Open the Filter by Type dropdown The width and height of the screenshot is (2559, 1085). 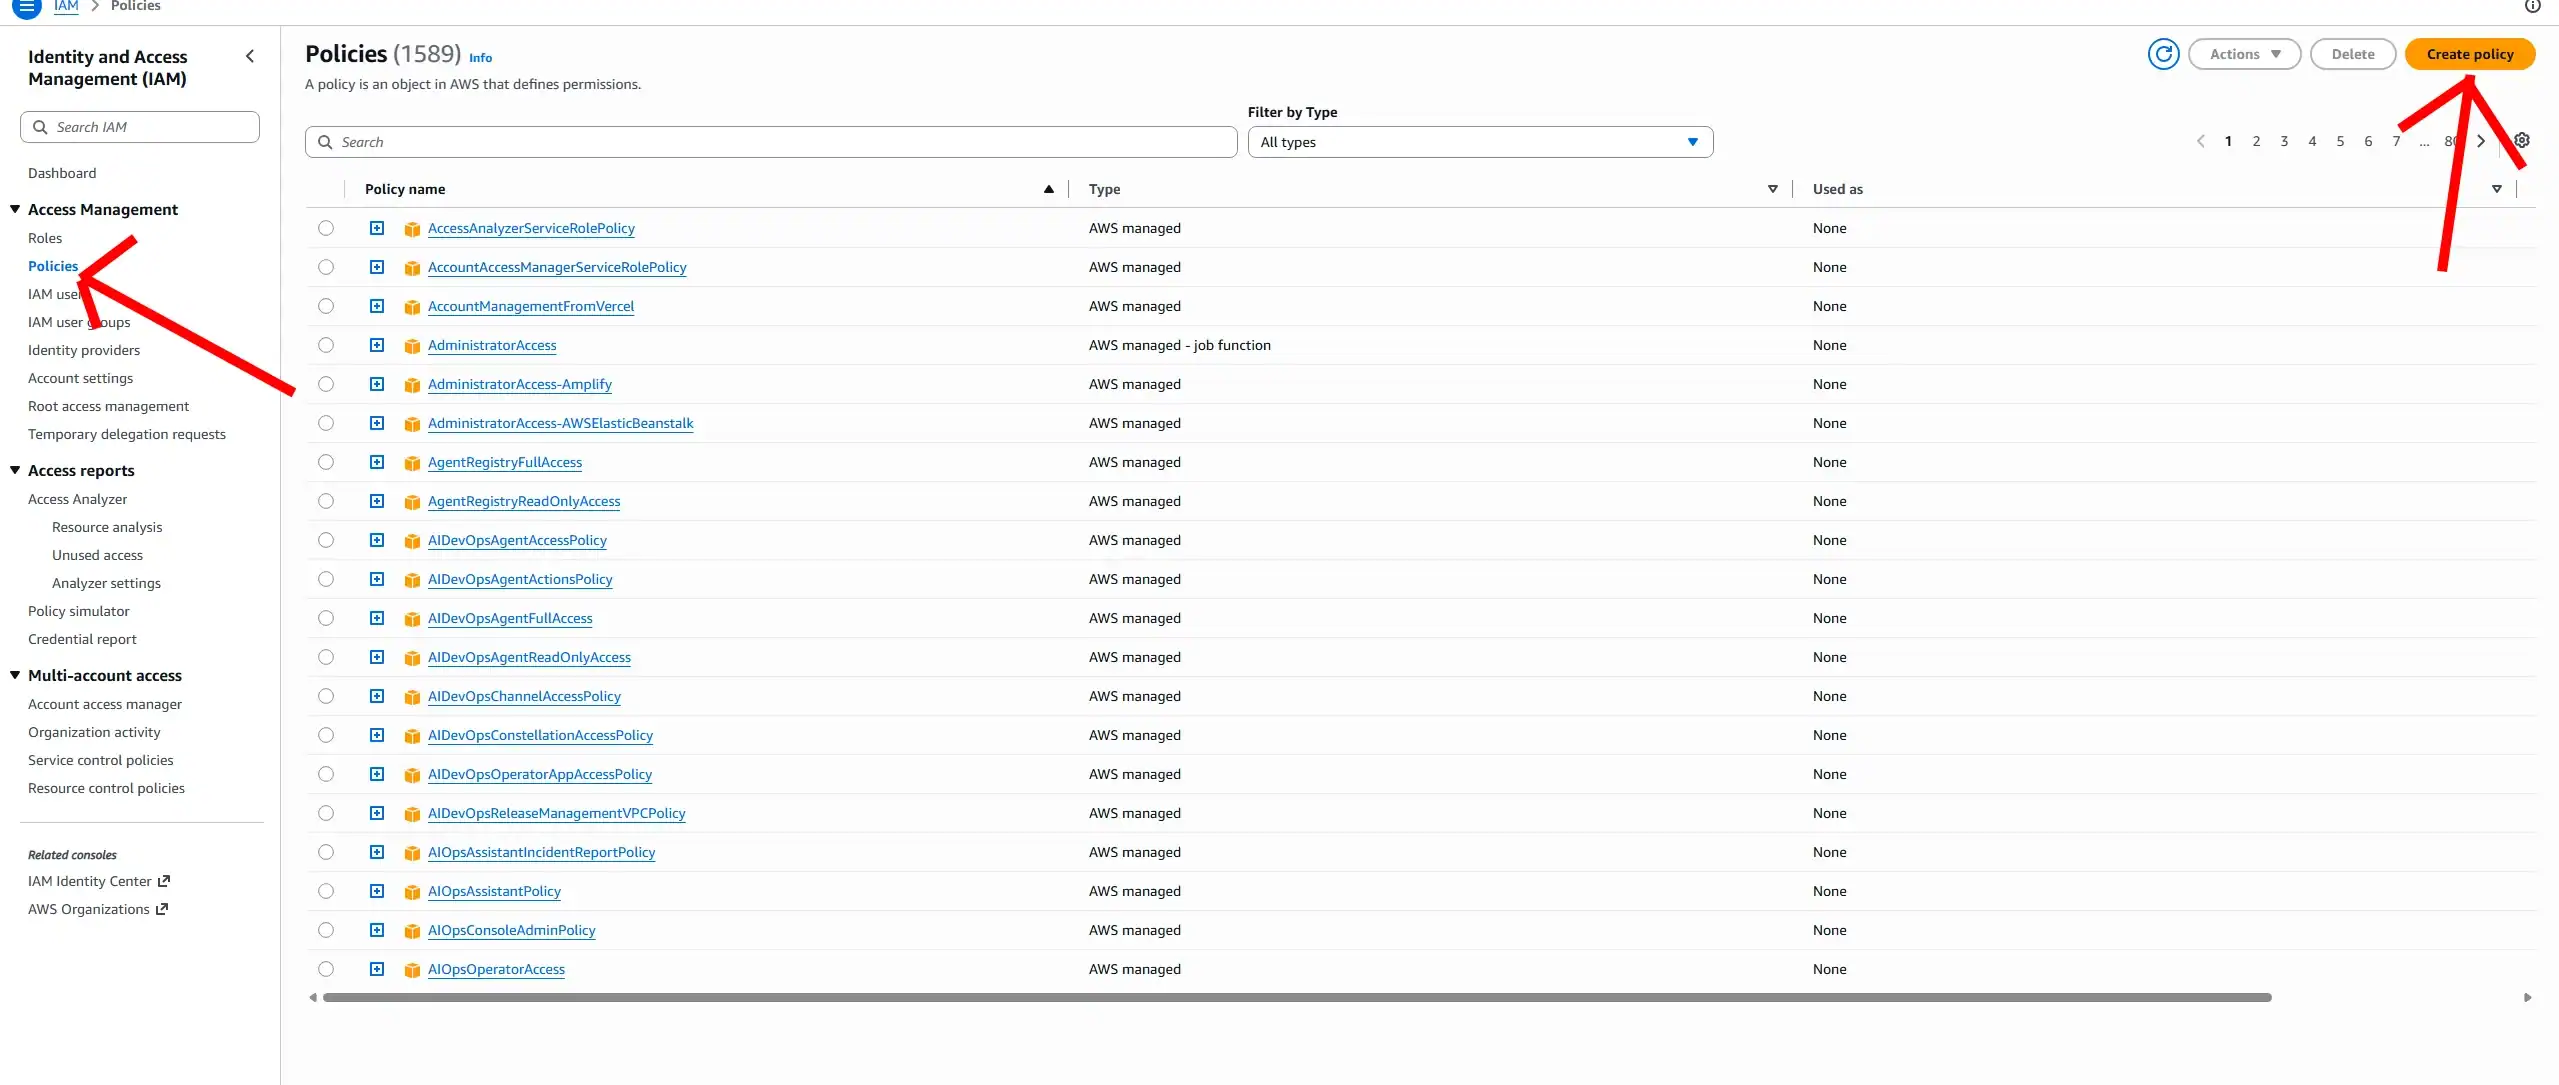1480,142
